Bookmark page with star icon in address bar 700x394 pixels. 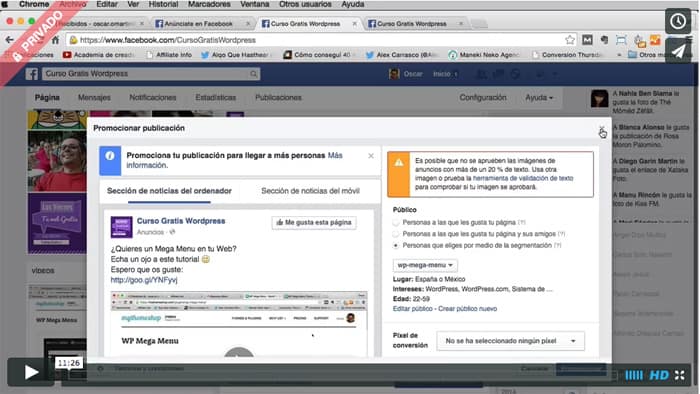570,40
